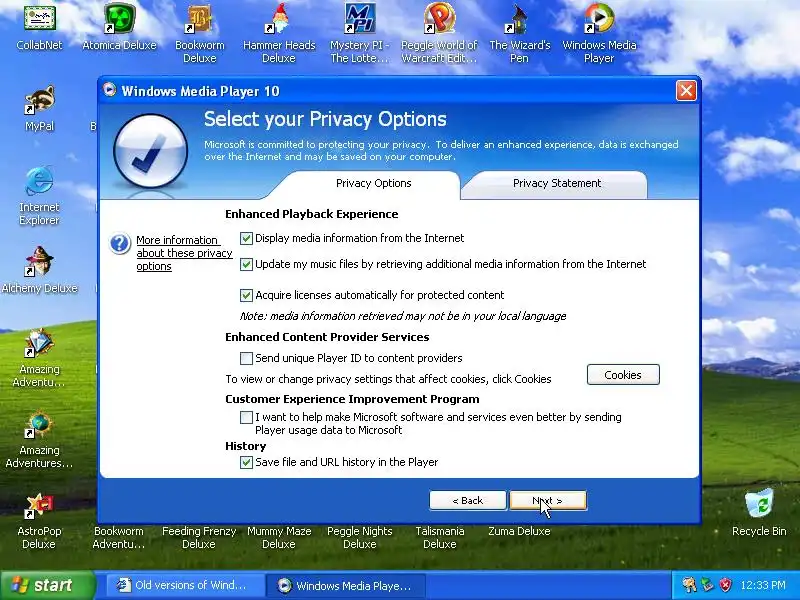The height and width of the screenshot is (600, 800).
Task: Switch to the Privacy Statement tab
Action: click(x=557, y=184)
